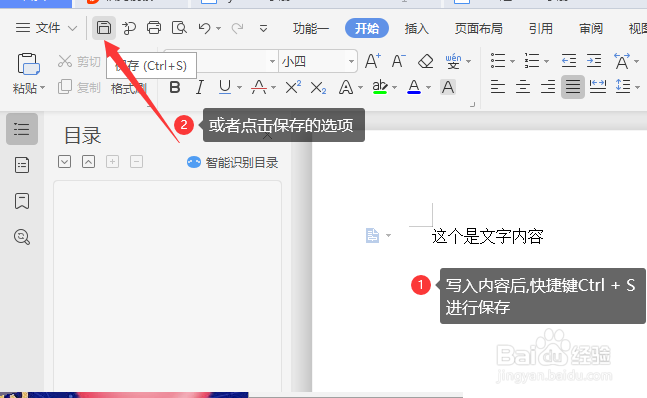Align text right

(x=548, y=87)
